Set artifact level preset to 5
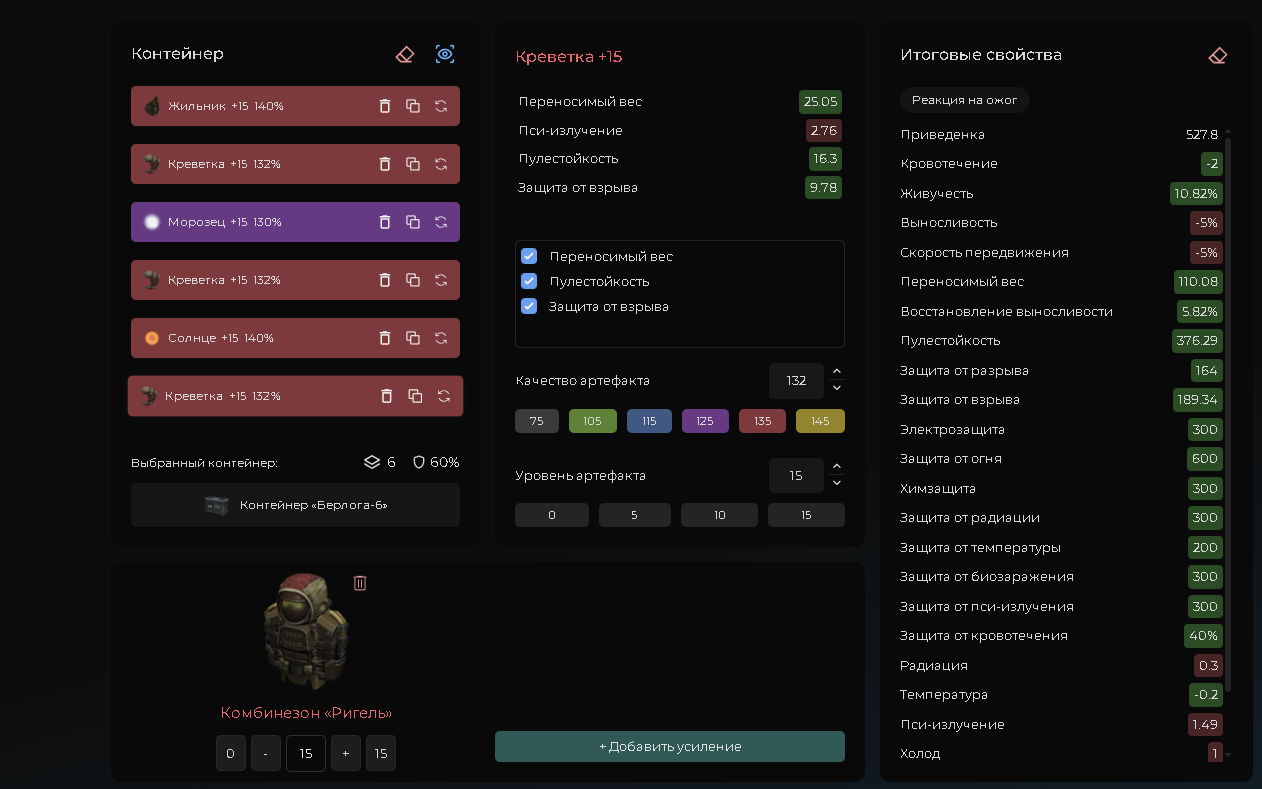 click(635, 515)
